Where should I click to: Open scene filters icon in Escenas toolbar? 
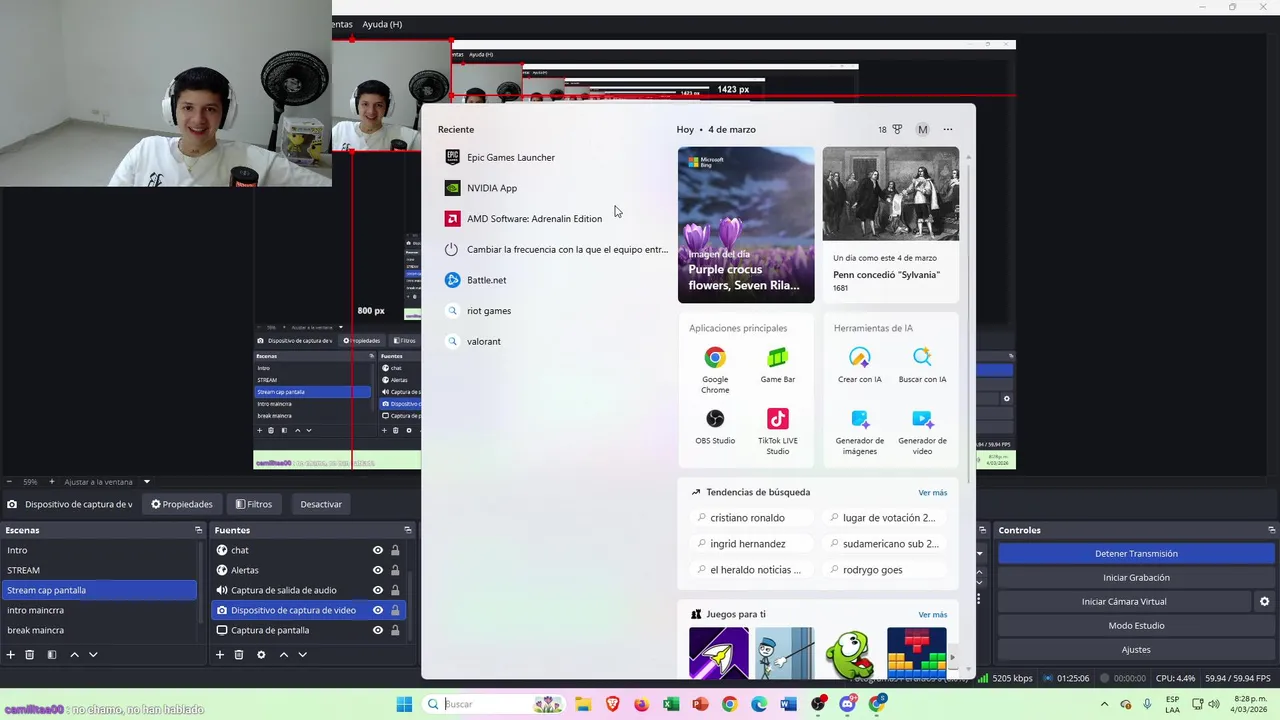(52, 654)
